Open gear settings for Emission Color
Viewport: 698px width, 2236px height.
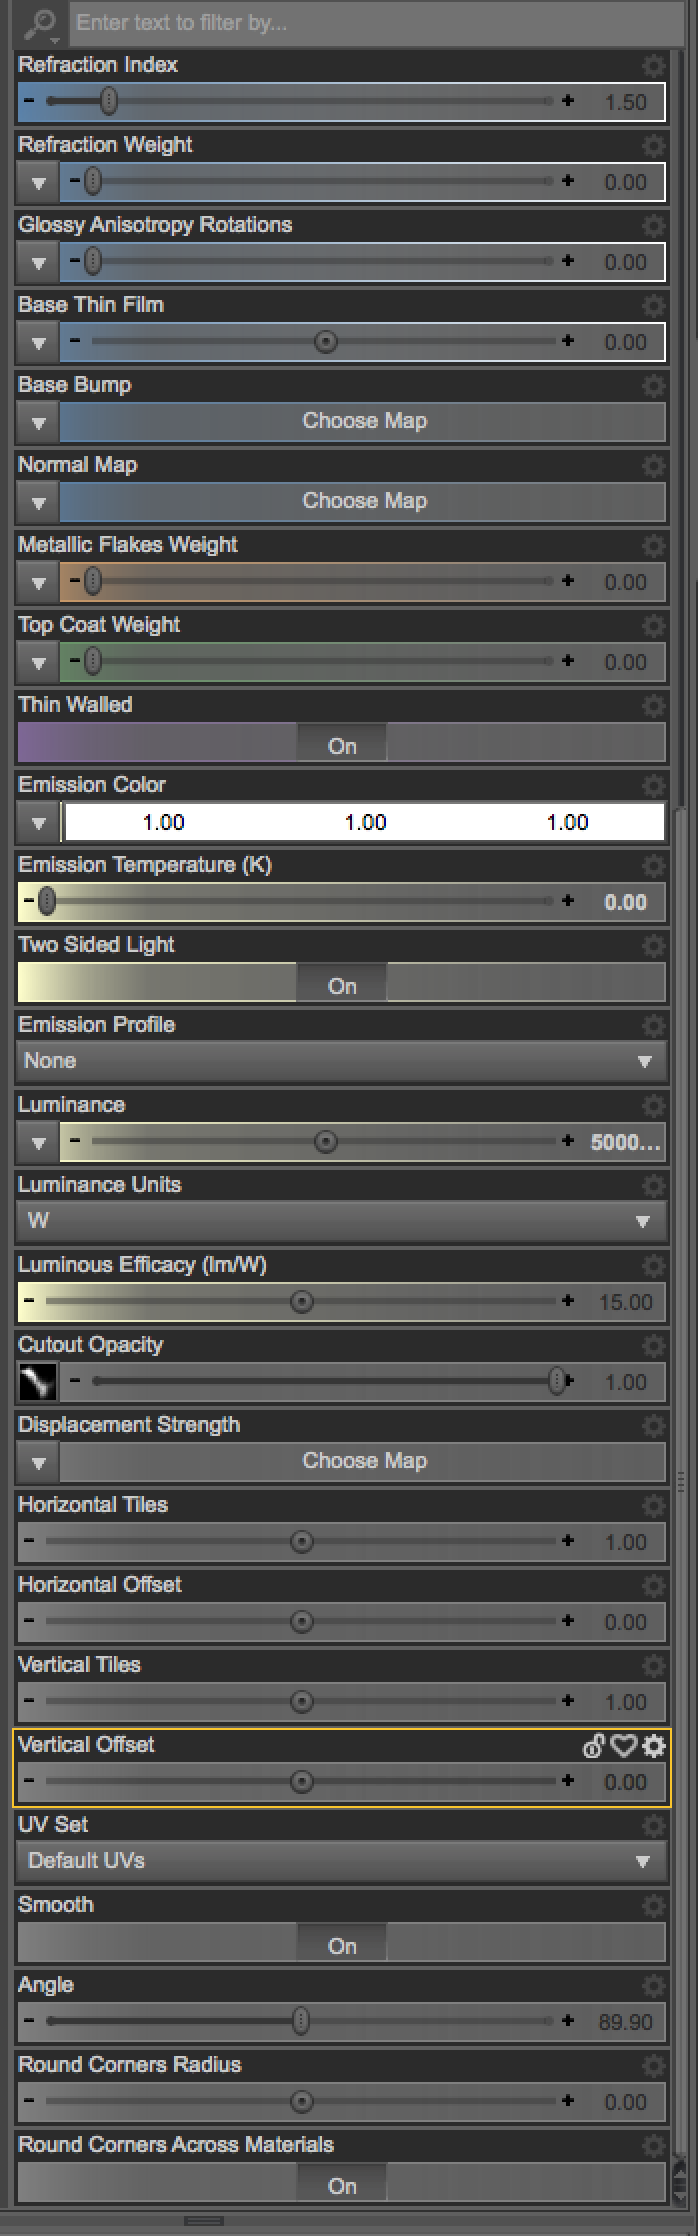(x=654, y=786)
